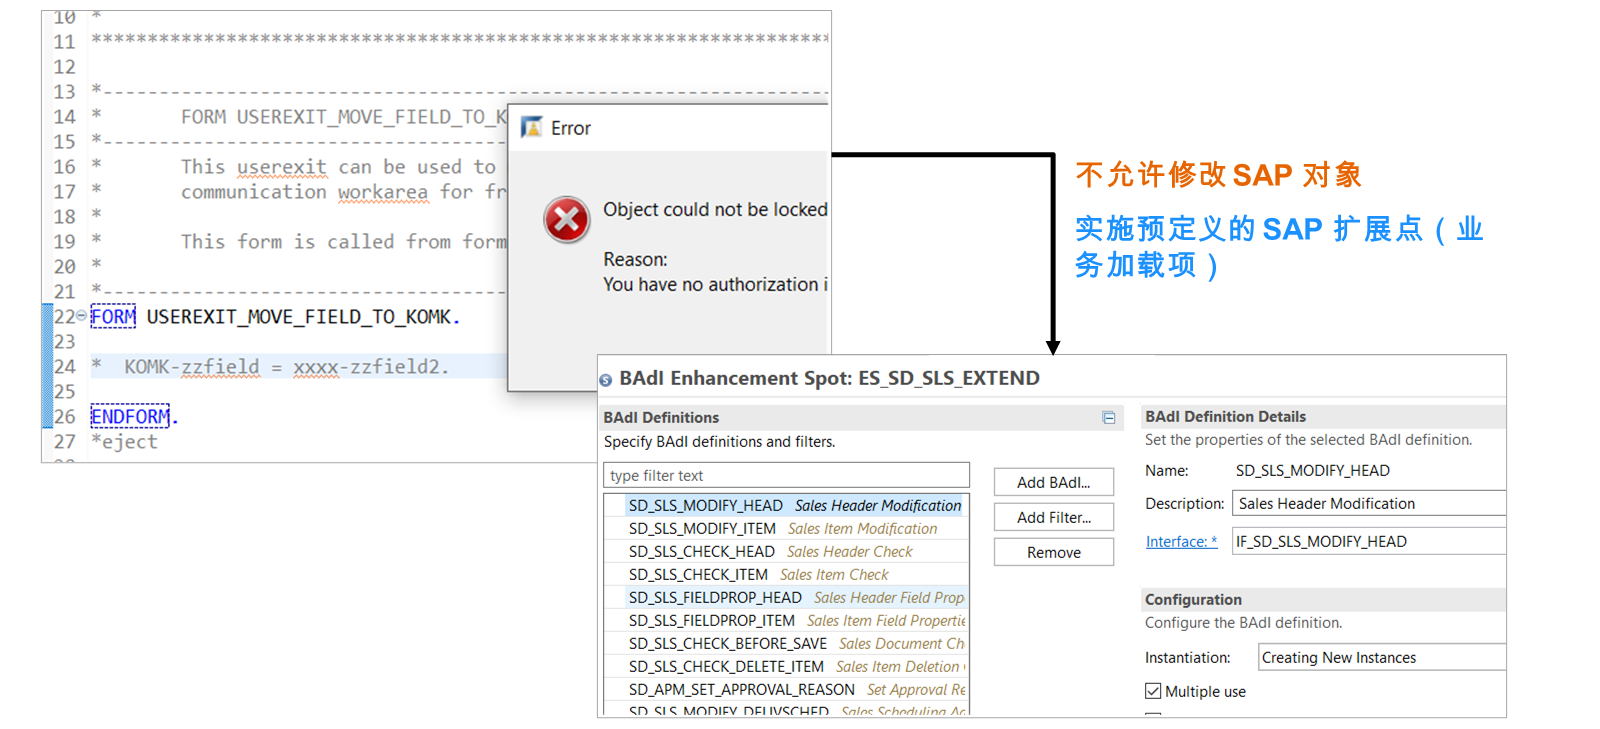Focus the type filter text field
The height and width of the screenshot is (729, 1600).
pyautogui.click(x=786, y=475)
